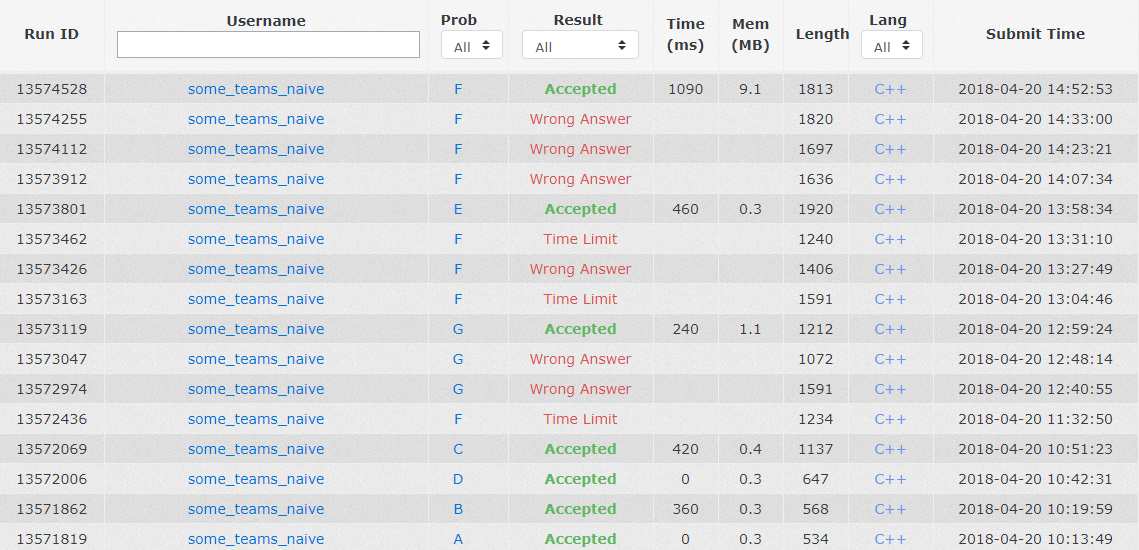Click the Submit Time column header
The width and height of the screenshot is (1139, 550).
click(1035, 34)
